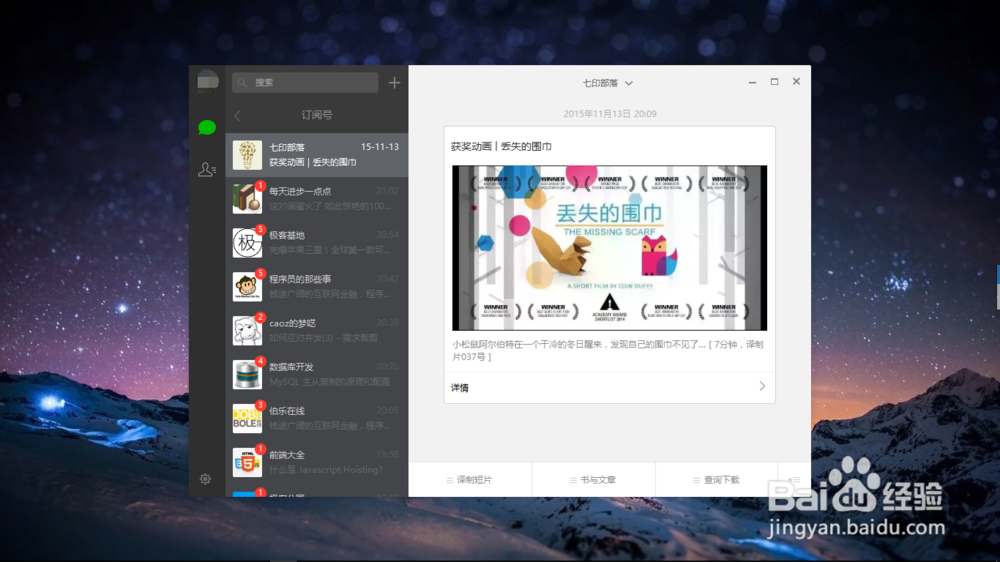Close the WeChat window

pyautogui.click(x=796, y=81)
